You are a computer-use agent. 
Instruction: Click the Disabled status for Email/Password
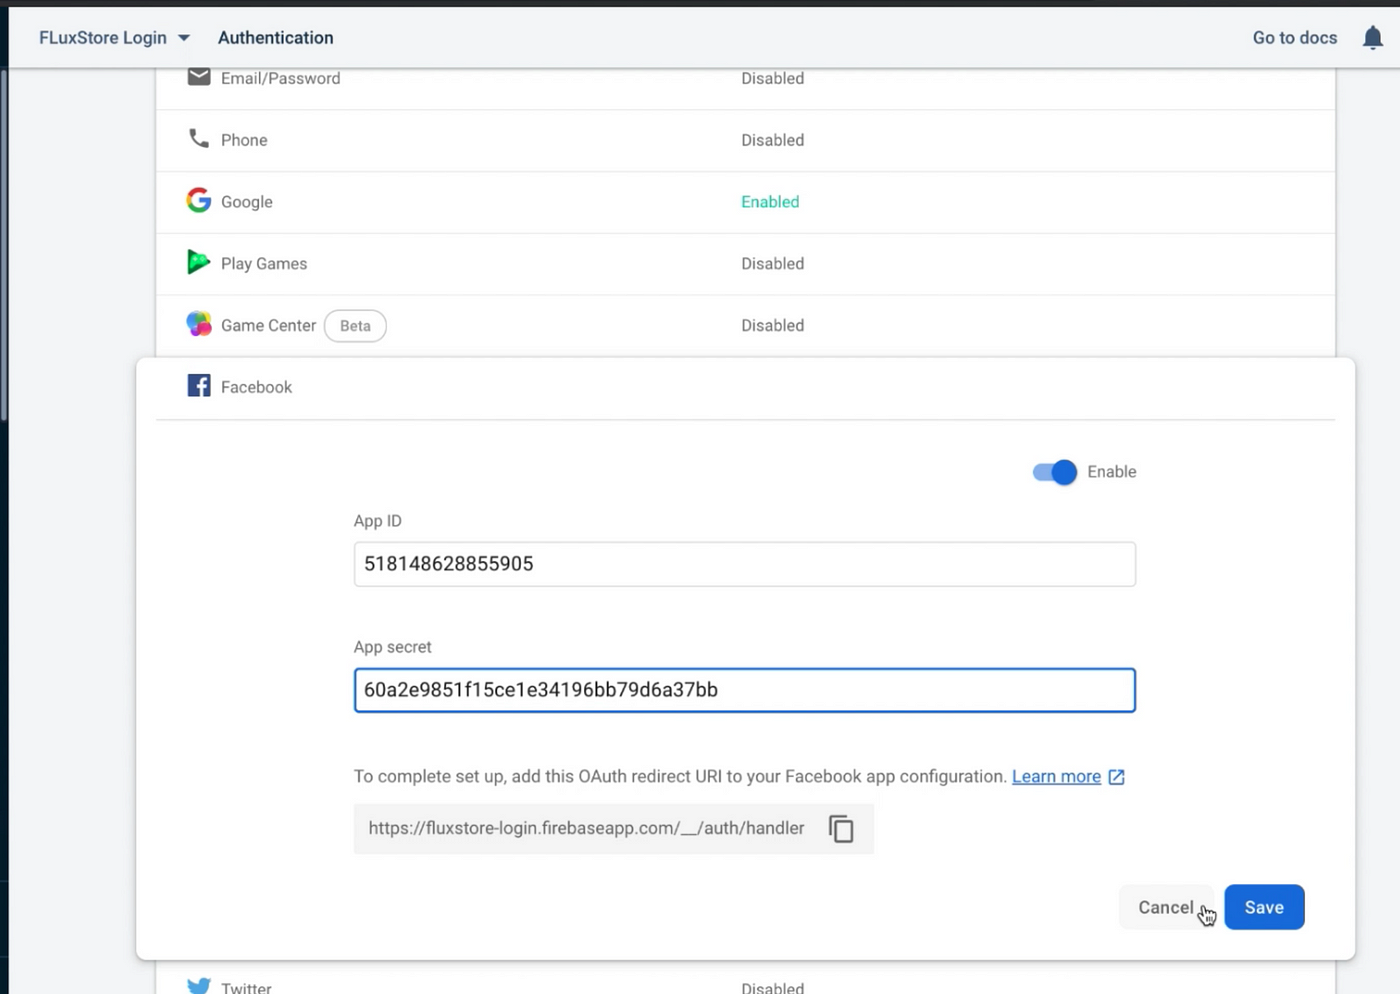tap(772, 78)
